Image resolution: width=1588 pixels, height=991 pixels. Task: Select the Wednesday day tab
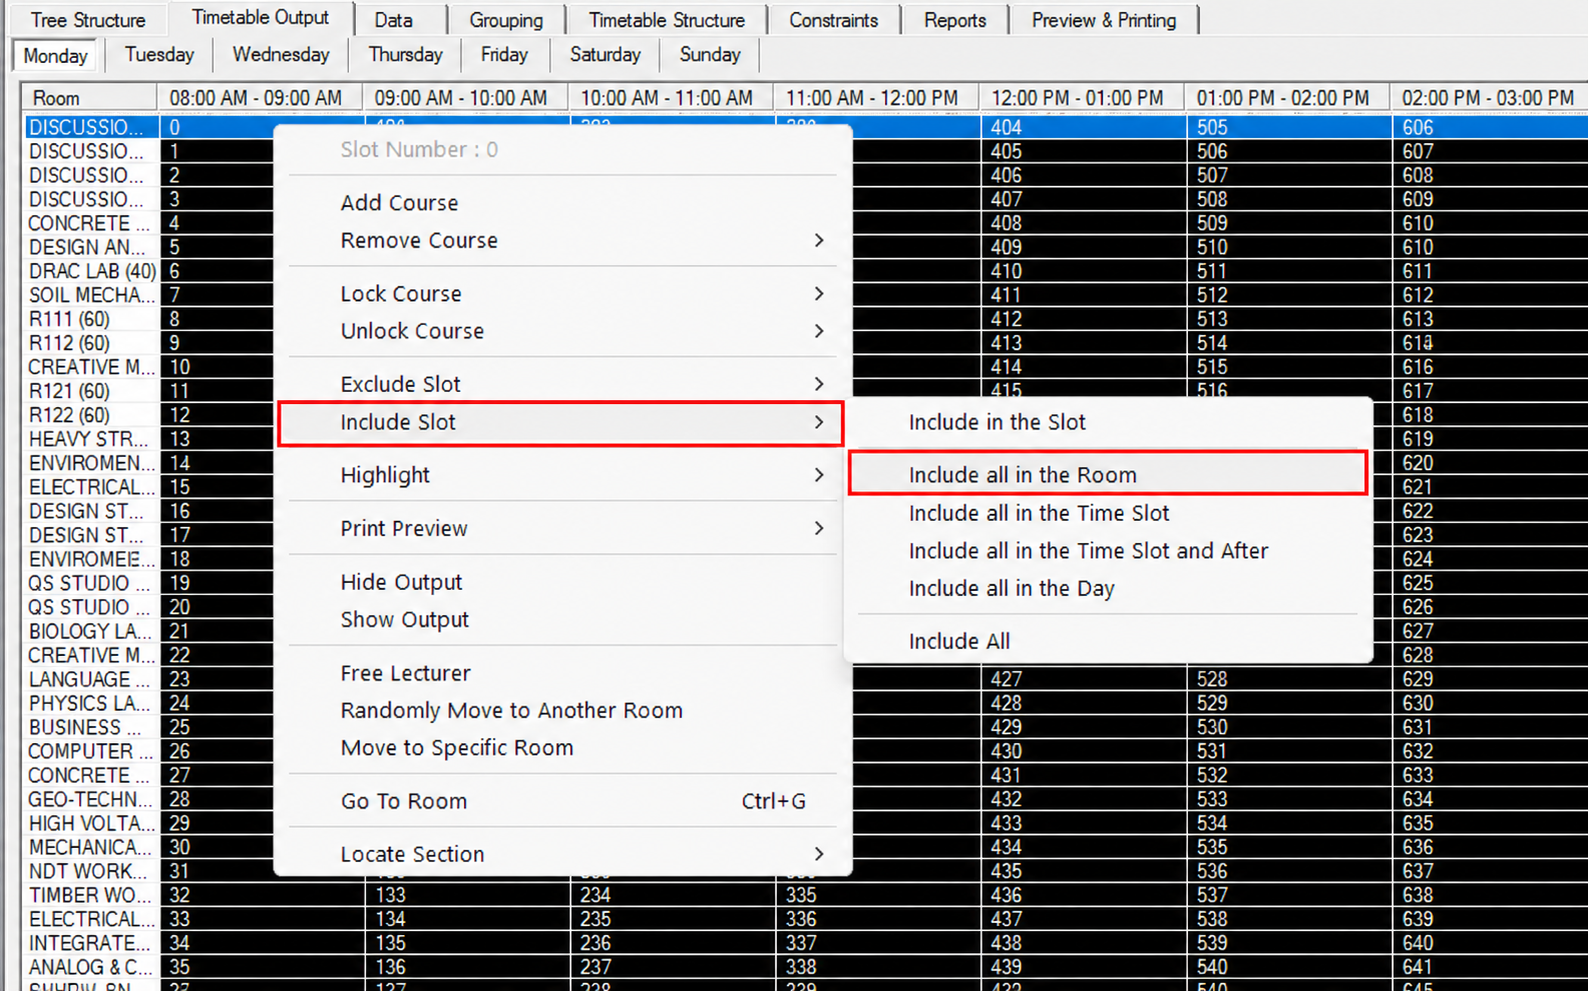click(281, 55)
